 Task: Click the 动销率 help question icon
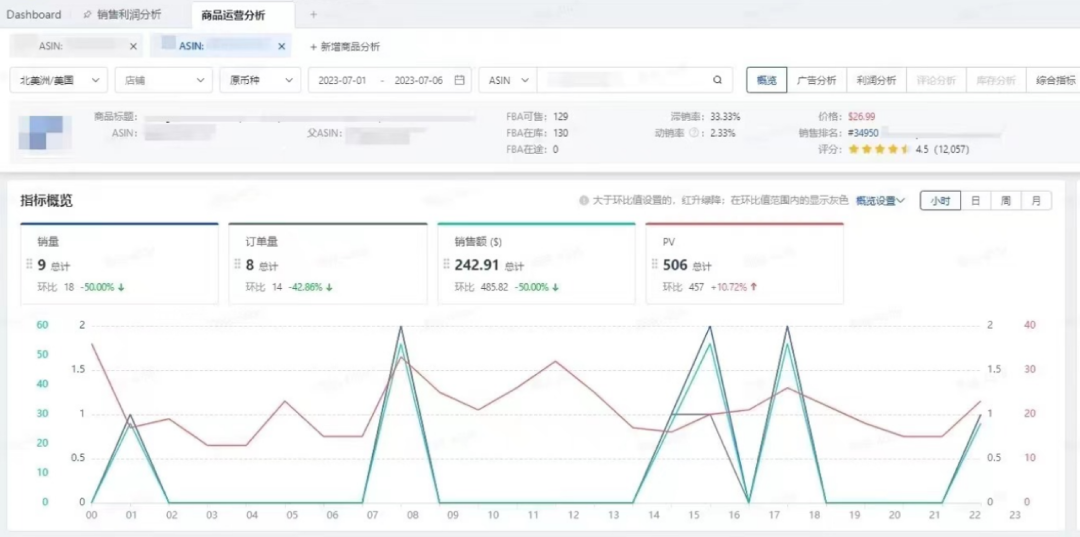(696, 133)
